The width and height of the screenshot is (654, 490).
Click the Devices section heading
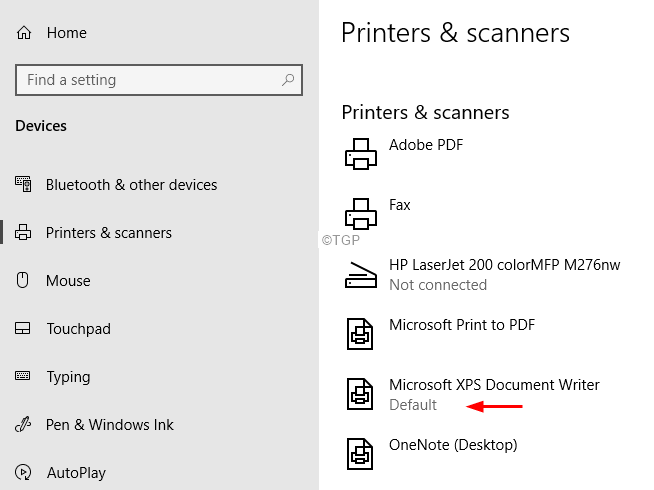41,126
